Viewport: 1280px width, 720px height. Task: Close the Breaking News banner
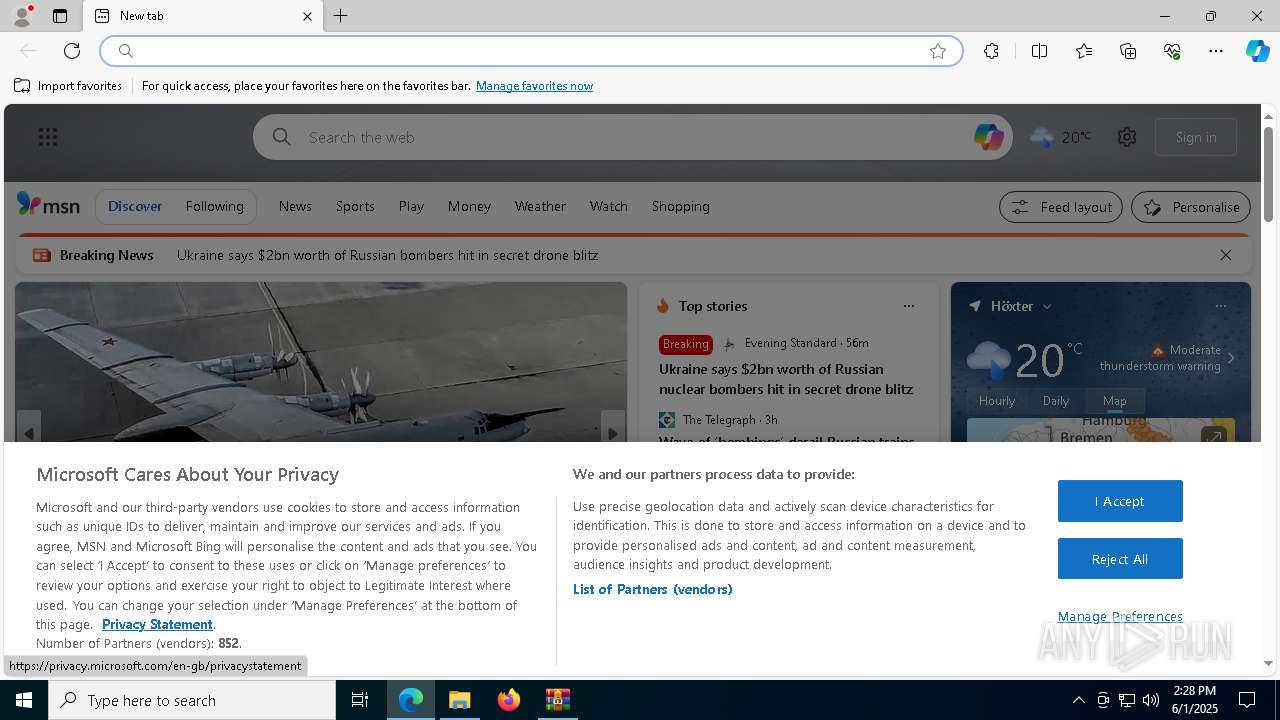1226,255
